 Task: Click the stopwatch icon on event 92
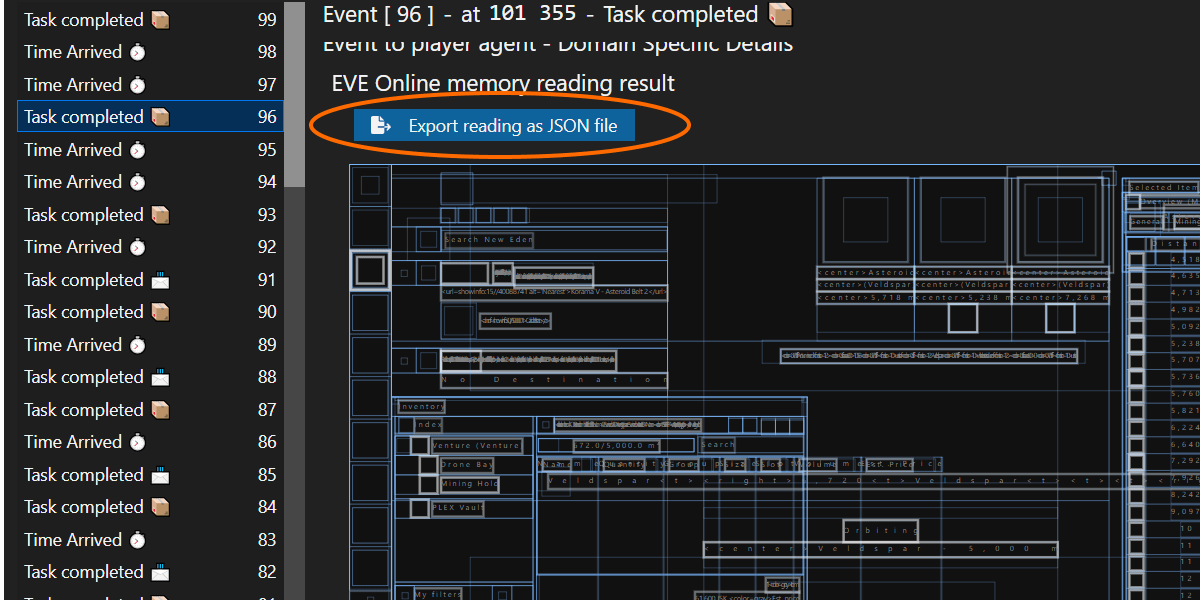[x=138, y=247]
